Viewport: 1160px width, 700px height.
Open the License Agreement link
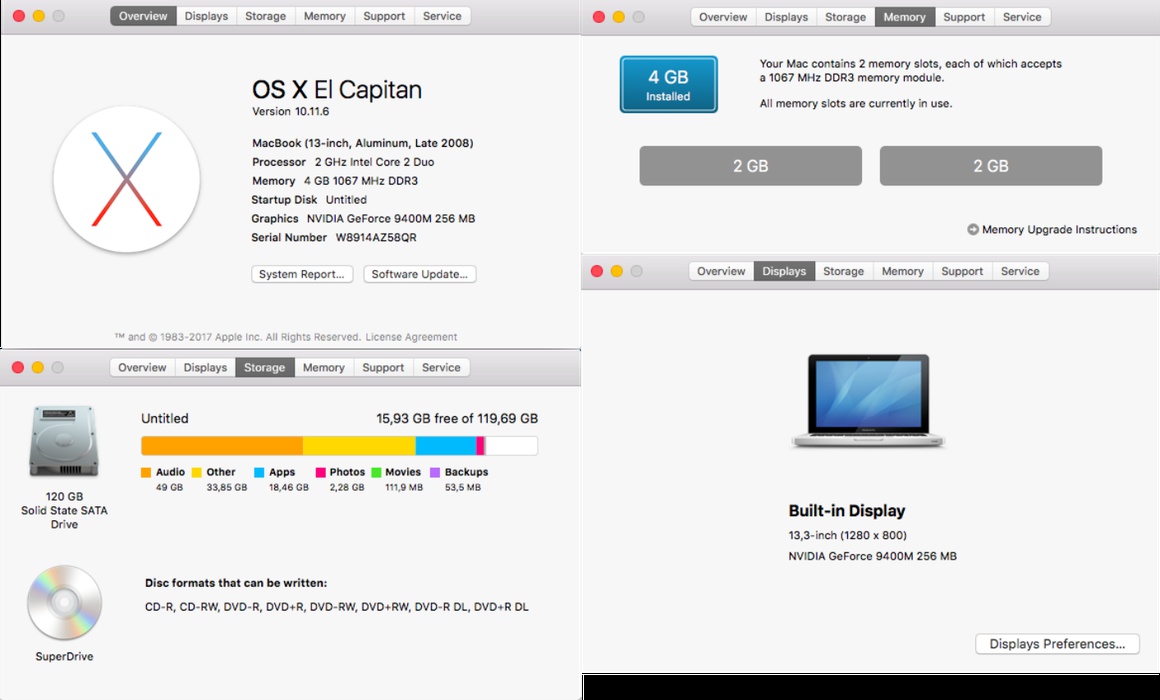[411, 337]
